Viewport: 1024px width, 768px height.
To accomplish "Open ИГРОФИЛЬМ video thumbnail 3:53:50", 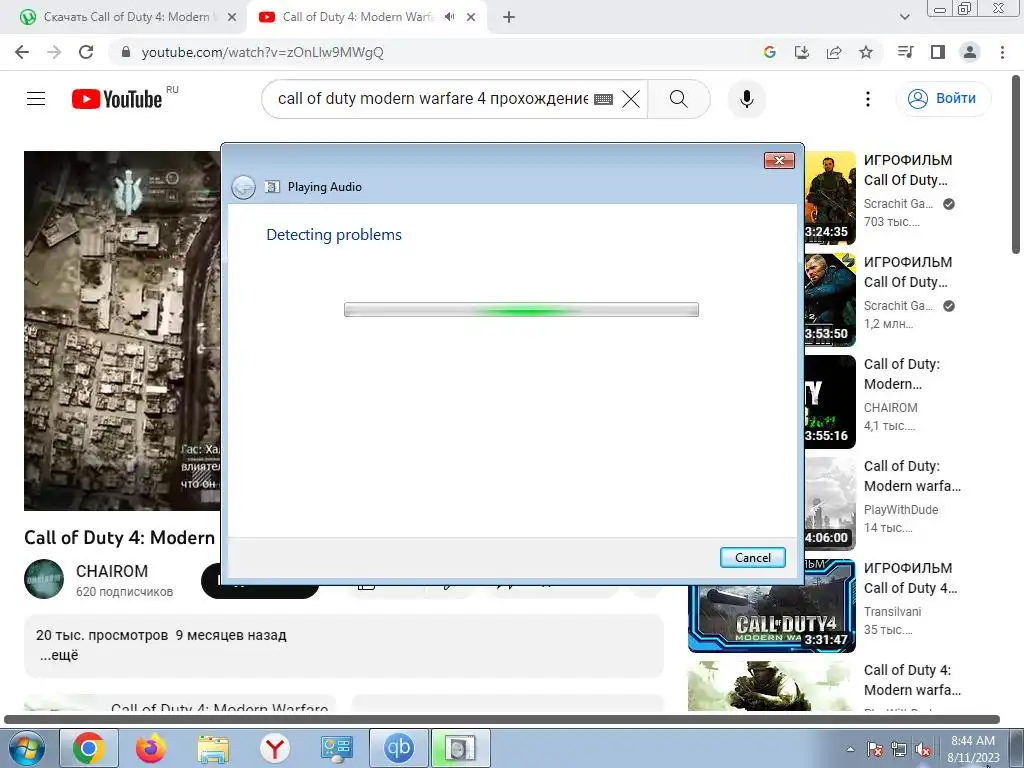I will pos(829,300).
